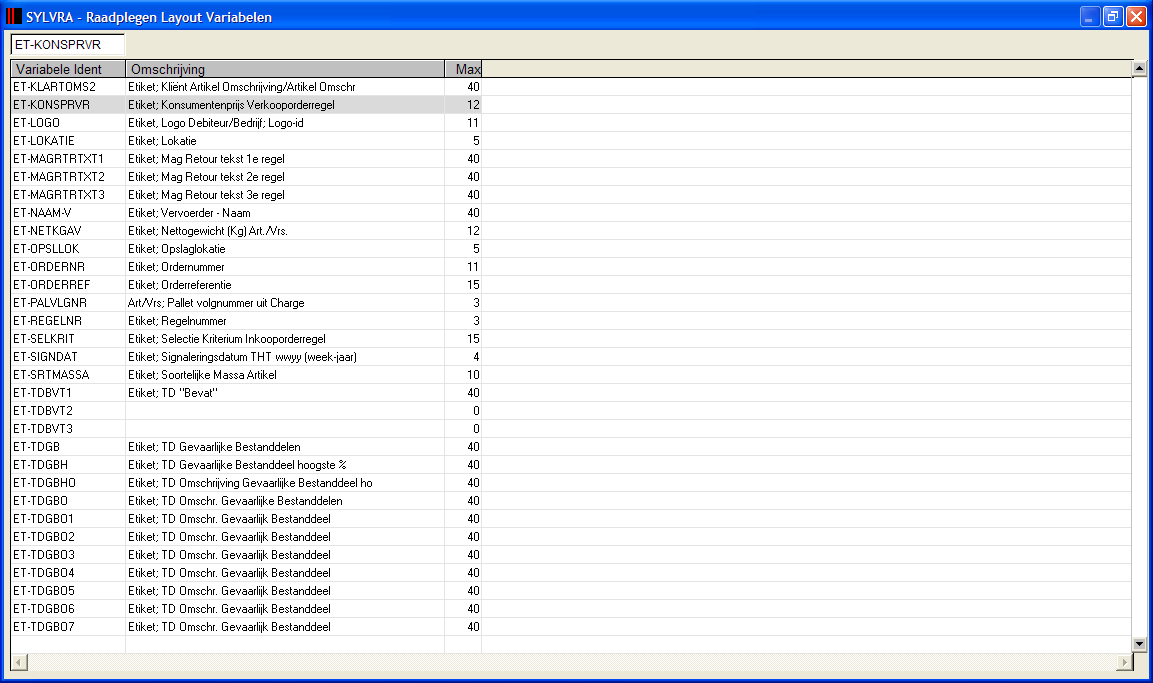The image size is (1153, 683).
Task: Select the ET-TDBVT3 variable
Action: (x=43, y=429)
